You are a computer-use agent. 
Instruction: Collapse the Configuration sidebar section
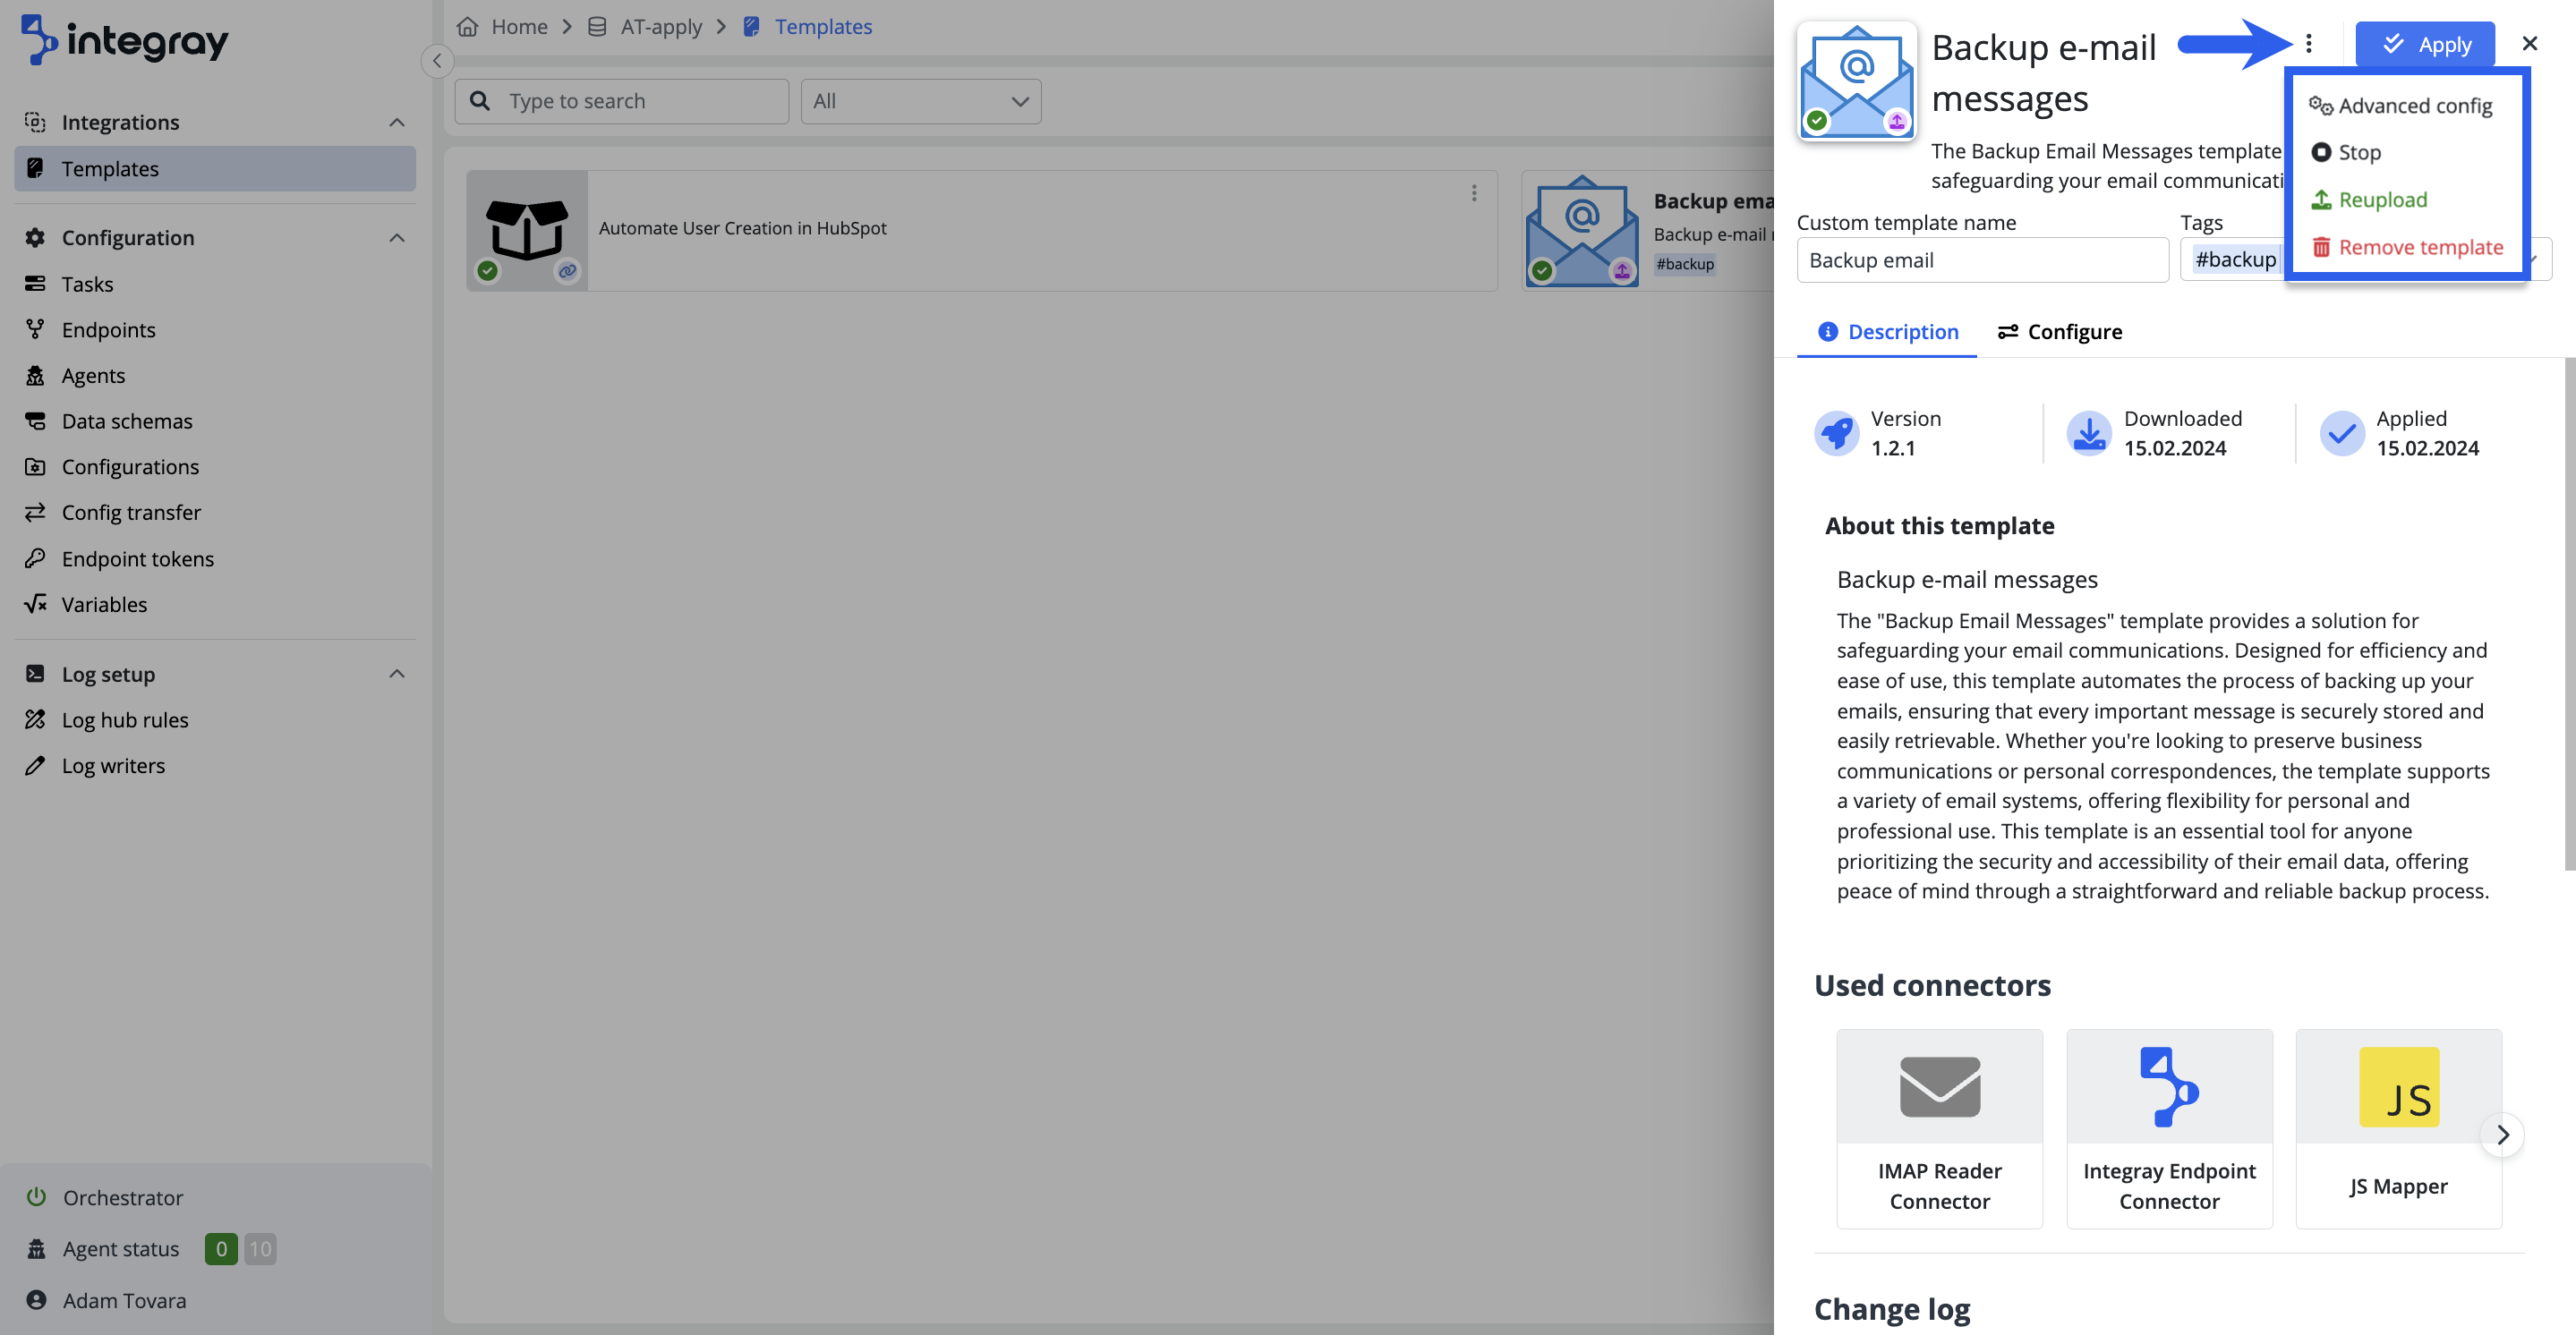pyautogui.click(x=396, y=238)
